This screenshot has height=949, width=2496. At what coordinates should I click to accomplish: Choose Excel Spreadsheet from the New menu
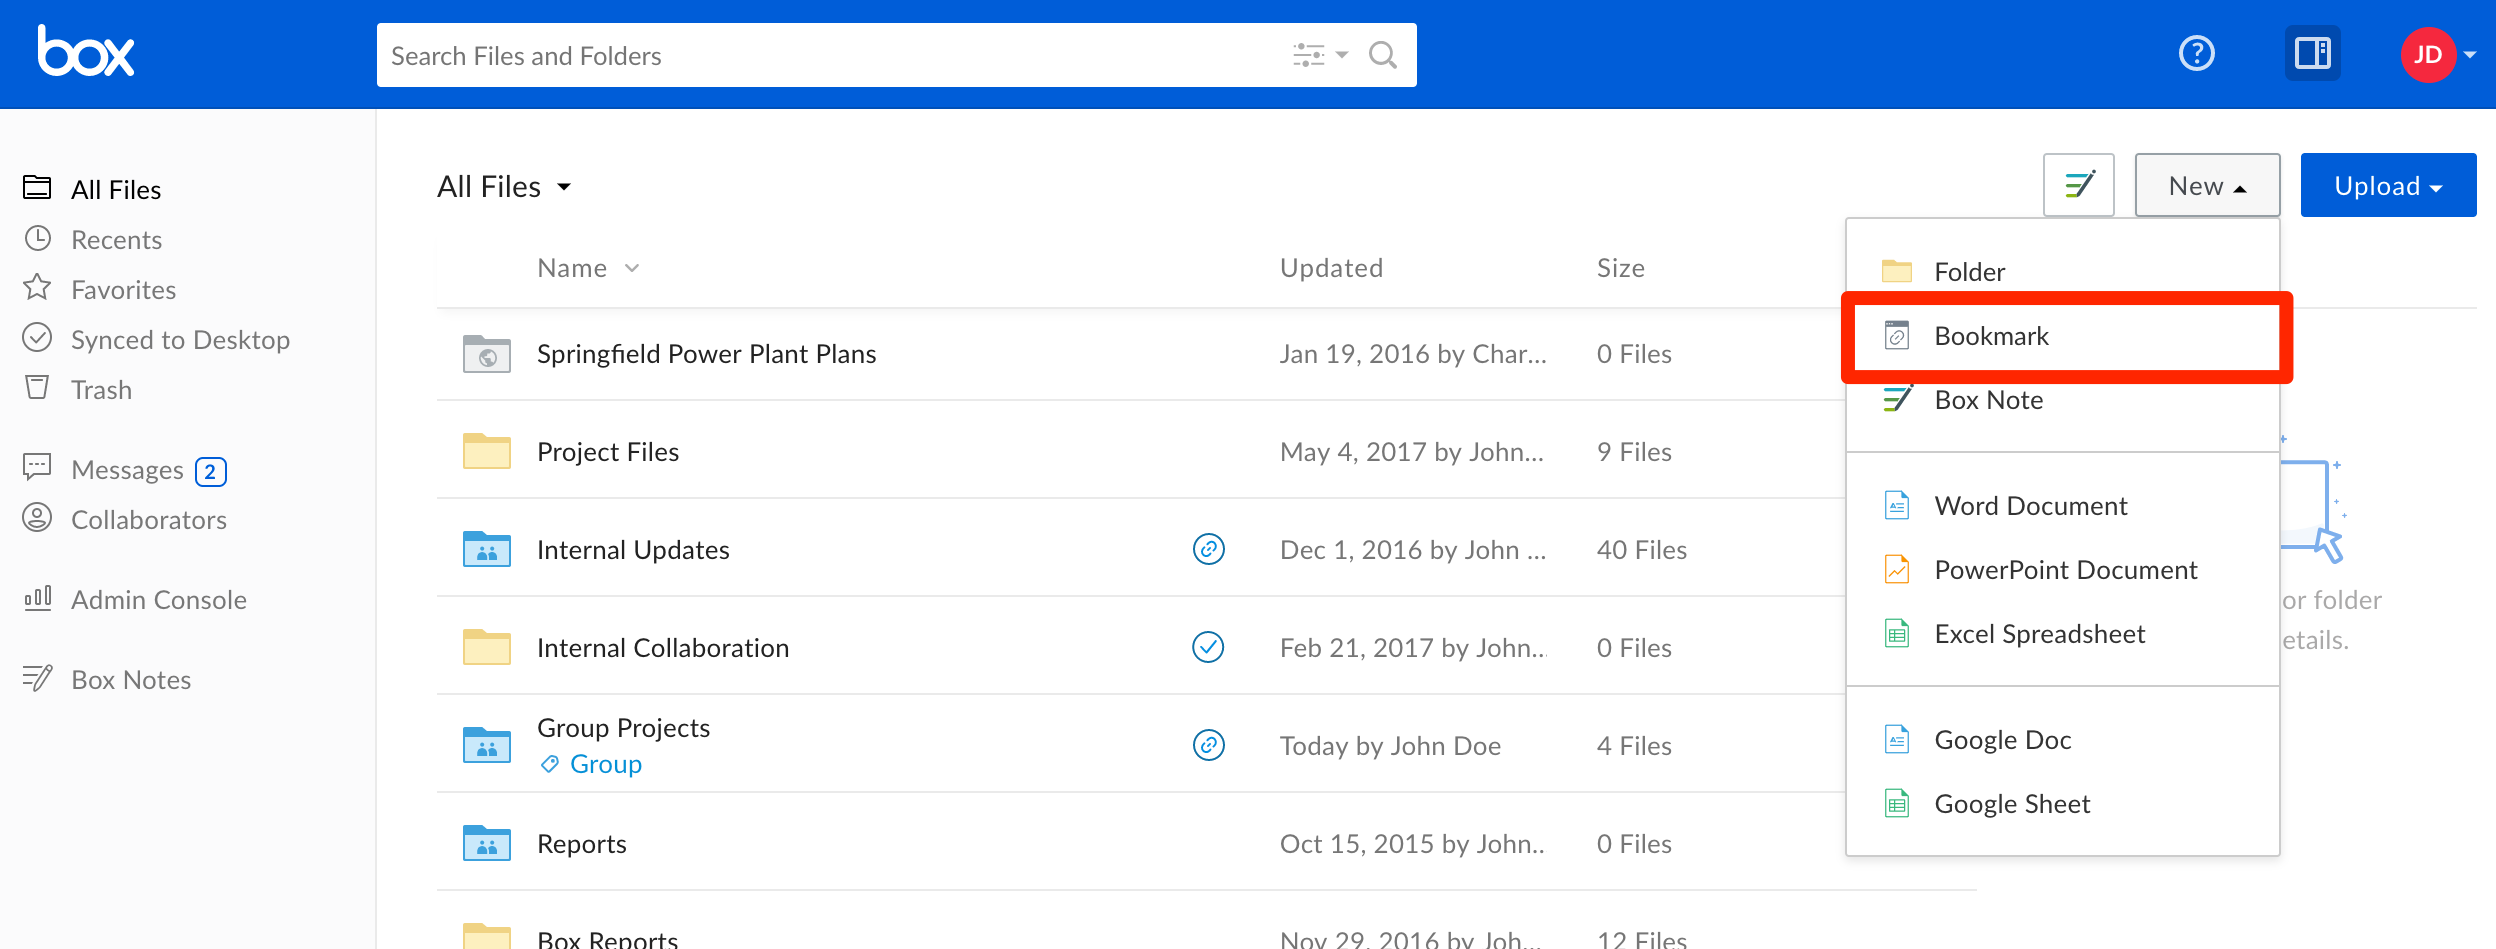click(2062, 634)
